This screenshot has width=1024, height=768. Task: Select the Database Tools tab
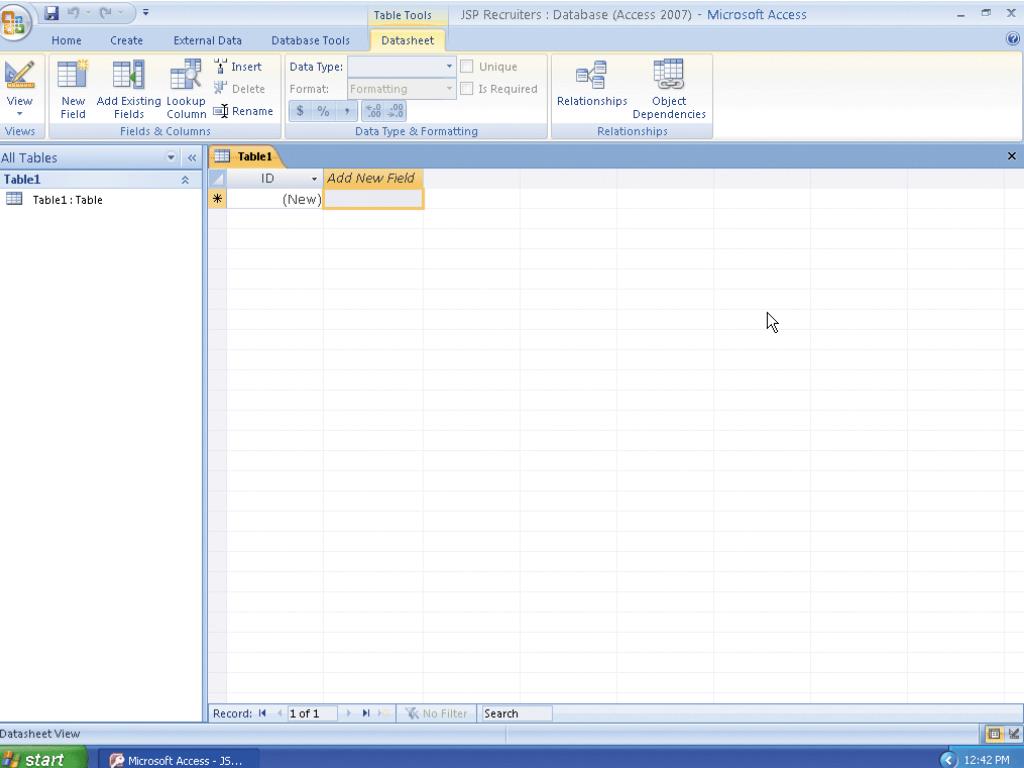tap(310, 40)
